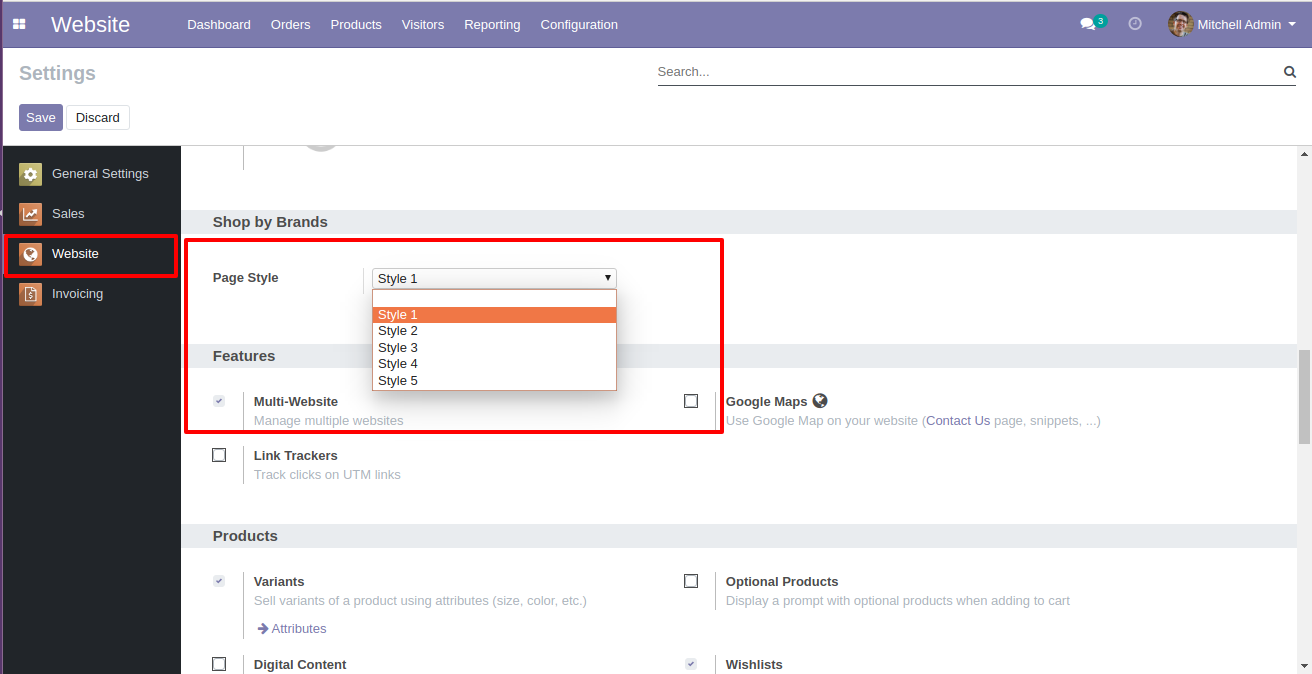
Task: Enable the Link Trackers checkbox
Action: click(x=219, y=455)
